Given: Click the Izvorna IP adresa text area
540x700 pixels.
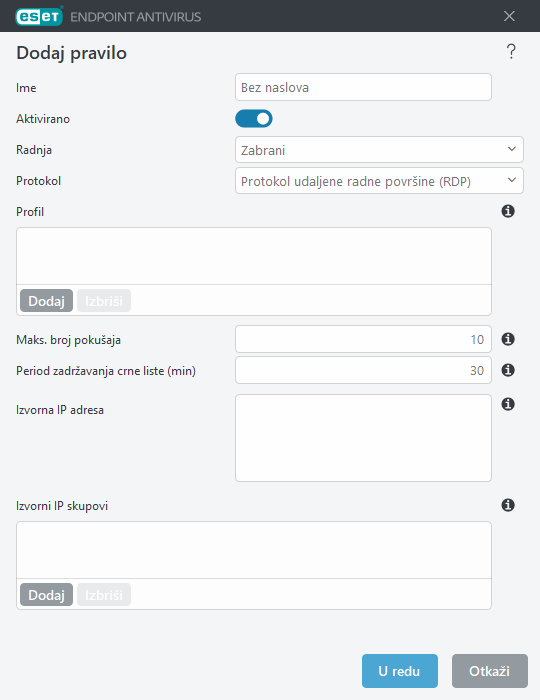Looking at the screenshot, I should pyautogui.click(x=363, y=438).
